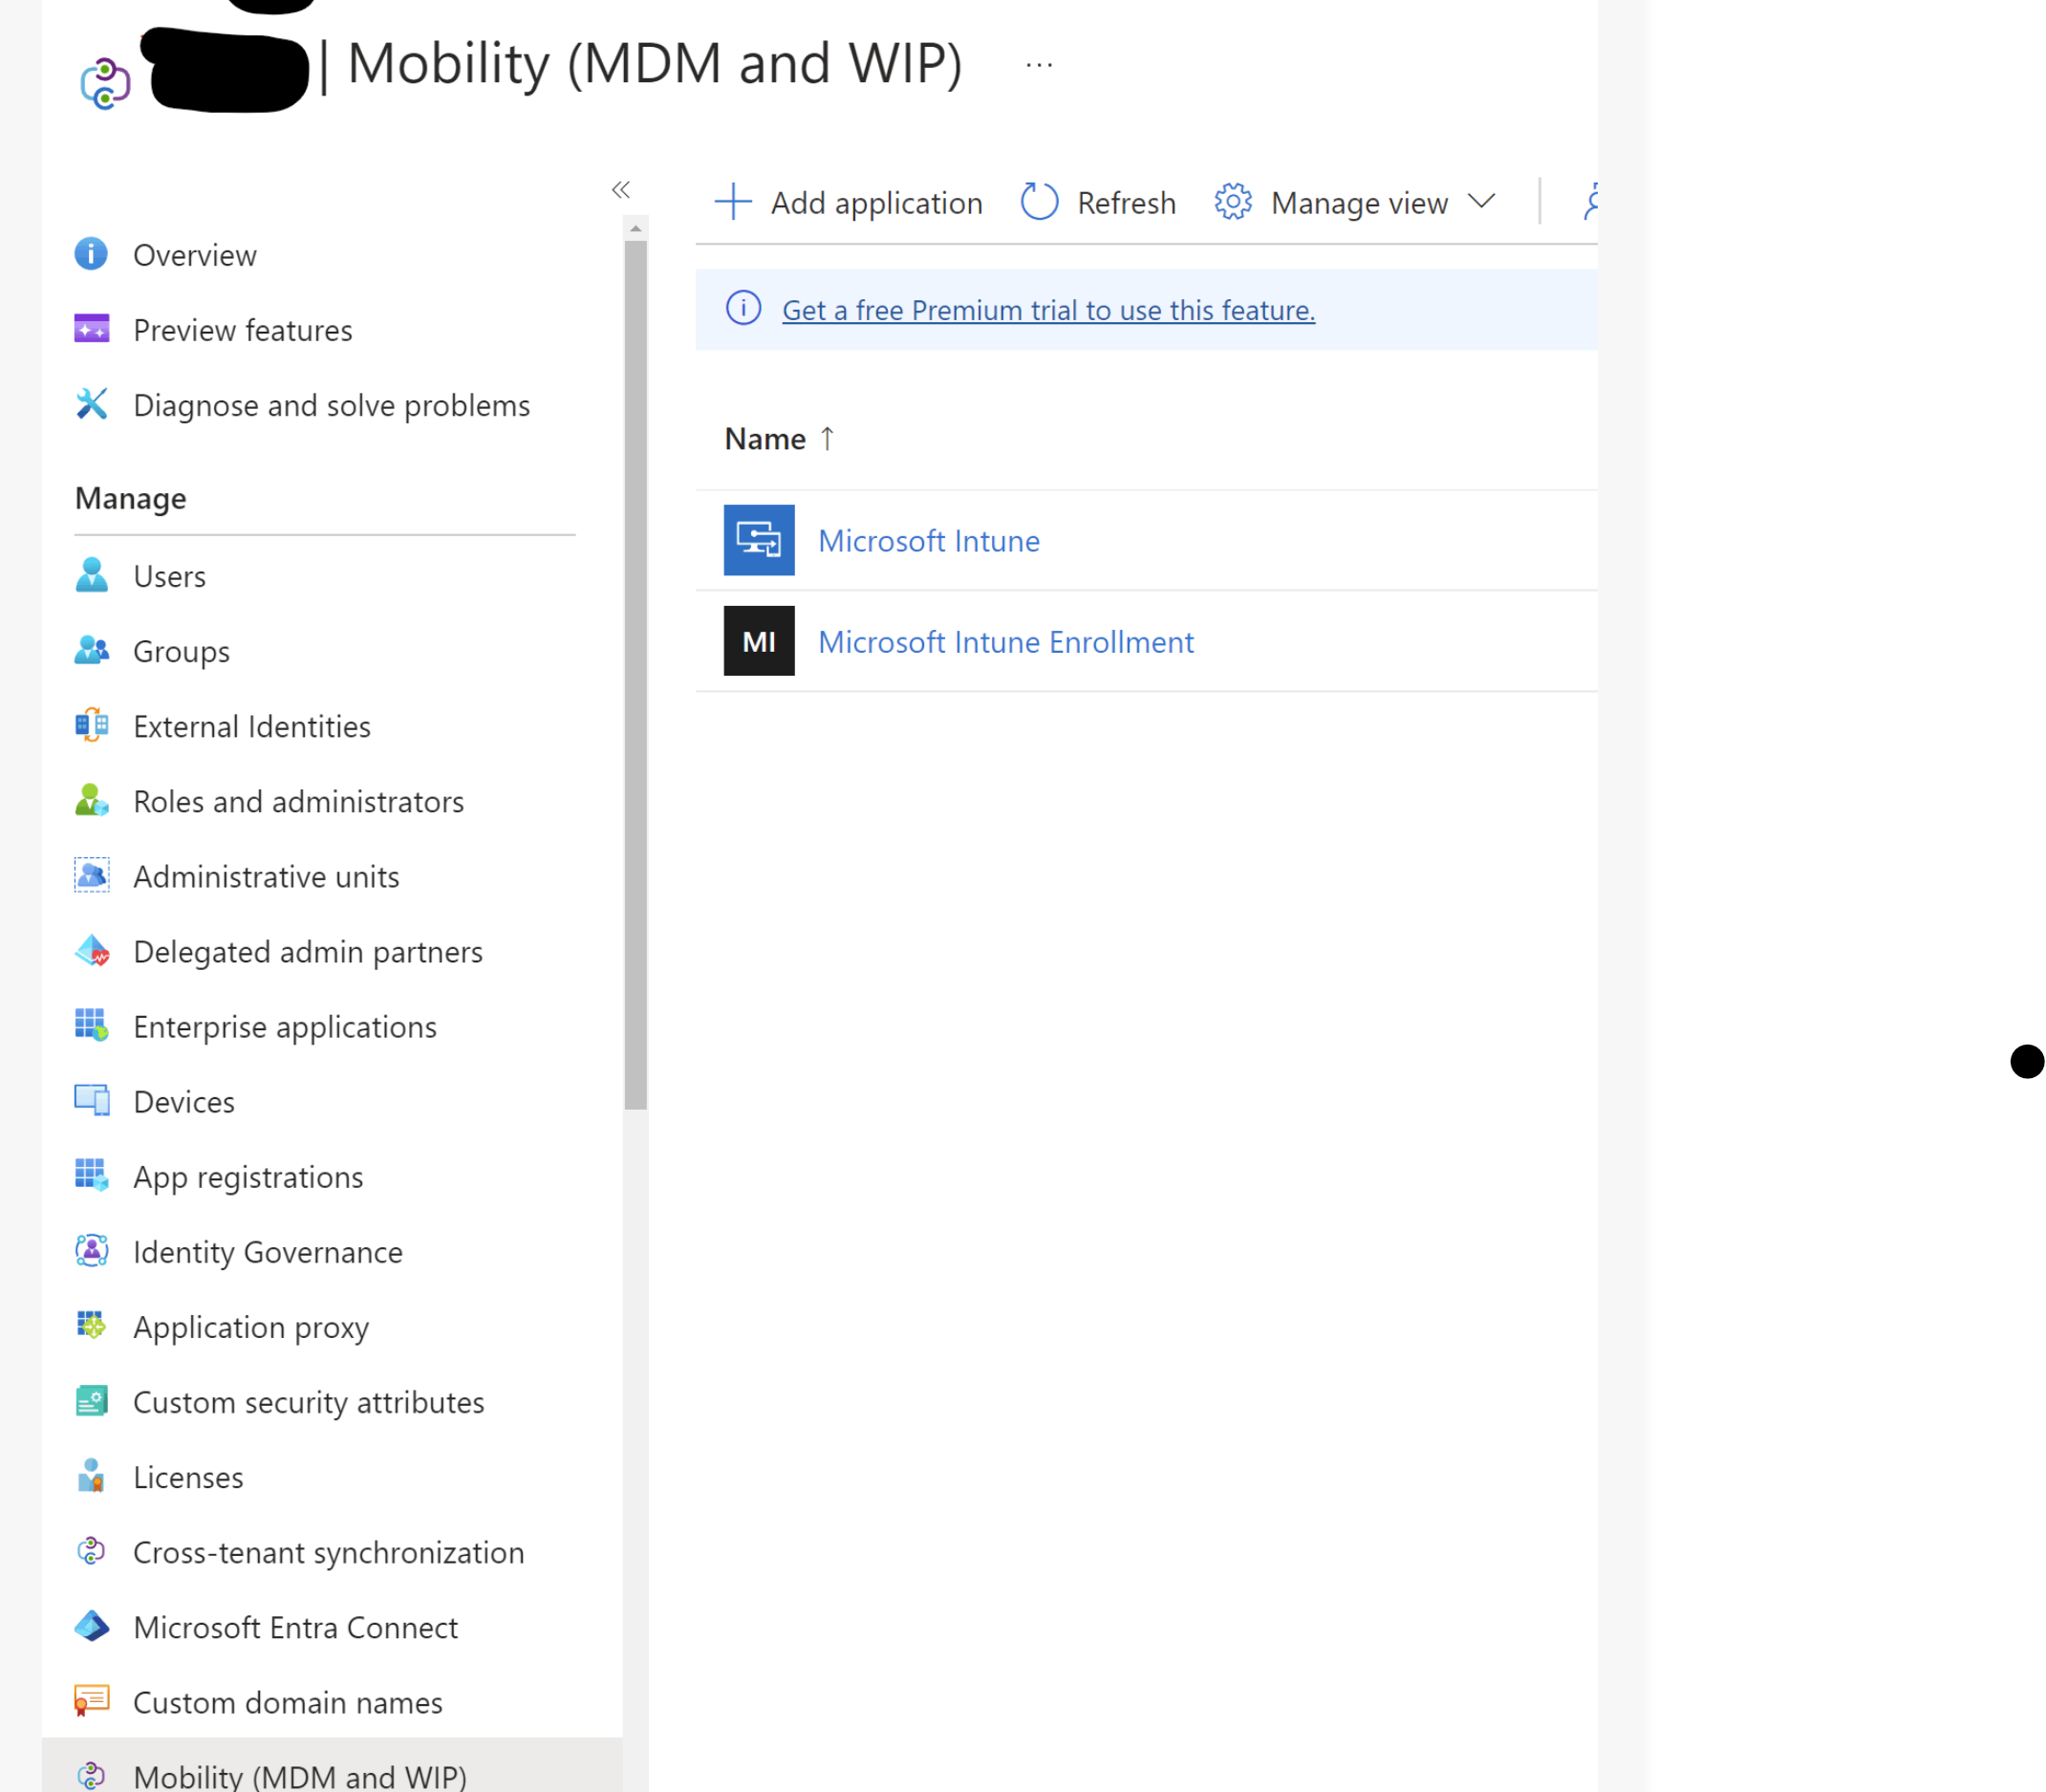
Task: Click the Refresh button label
Action: [1126, 202]
